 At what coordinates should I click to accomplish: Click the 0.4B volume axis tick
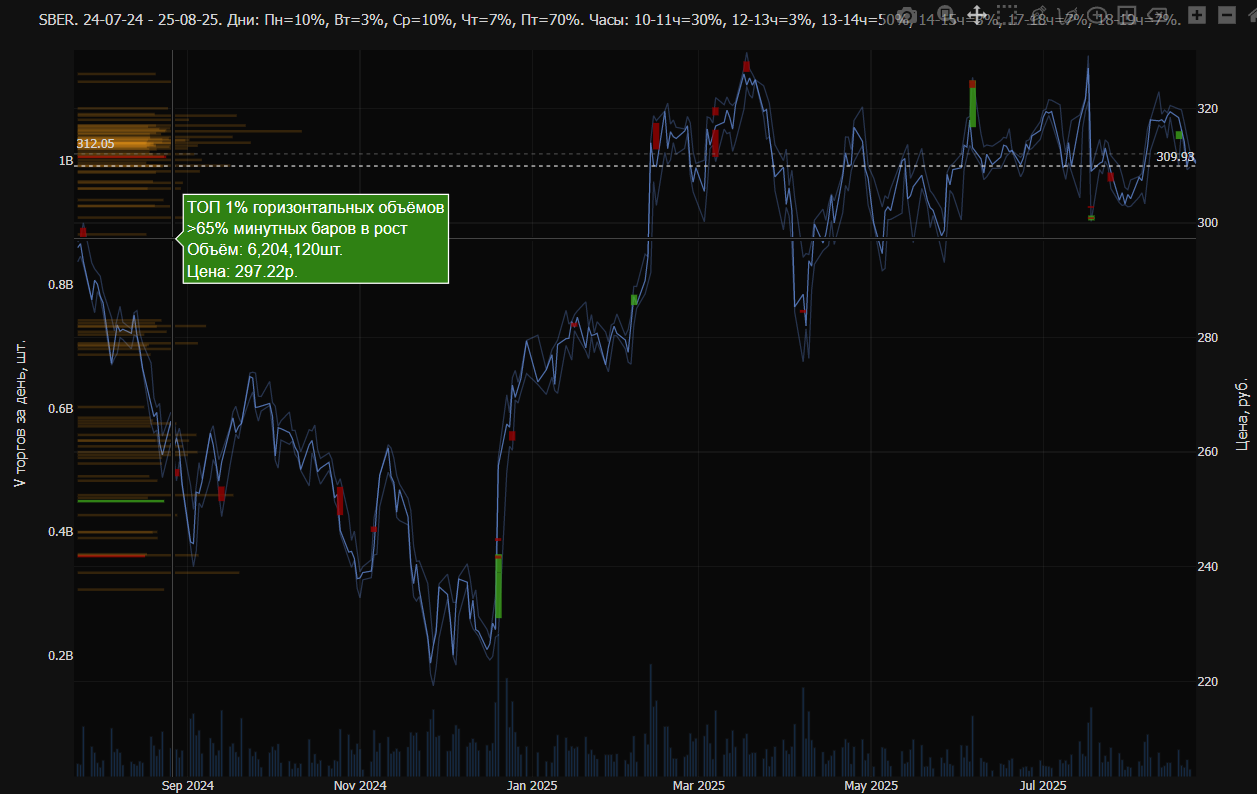(60, 532)
